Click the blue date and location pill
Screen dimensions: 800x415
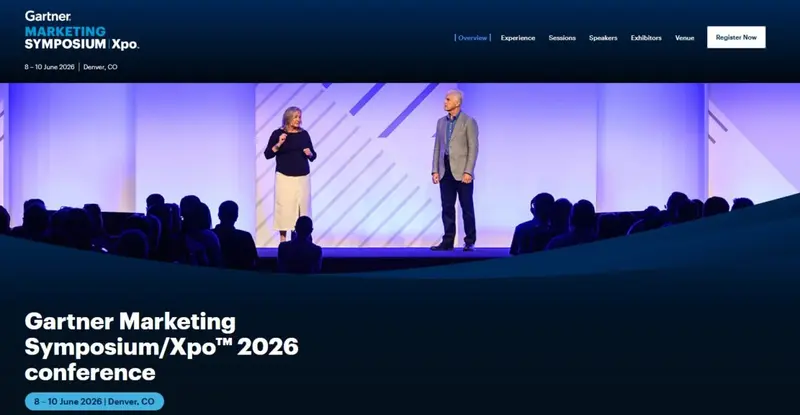(x=94, y=402)
